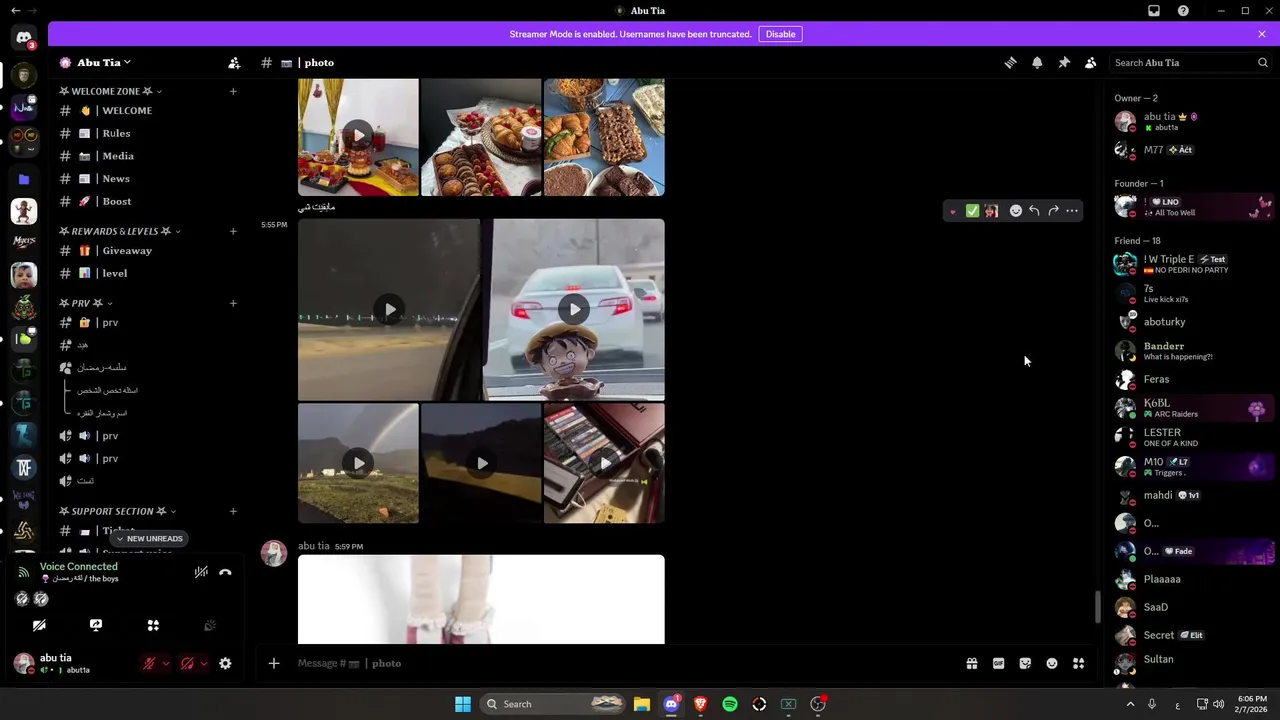Create channel in REWARDS & LEVELS category

tap(233, 231)
